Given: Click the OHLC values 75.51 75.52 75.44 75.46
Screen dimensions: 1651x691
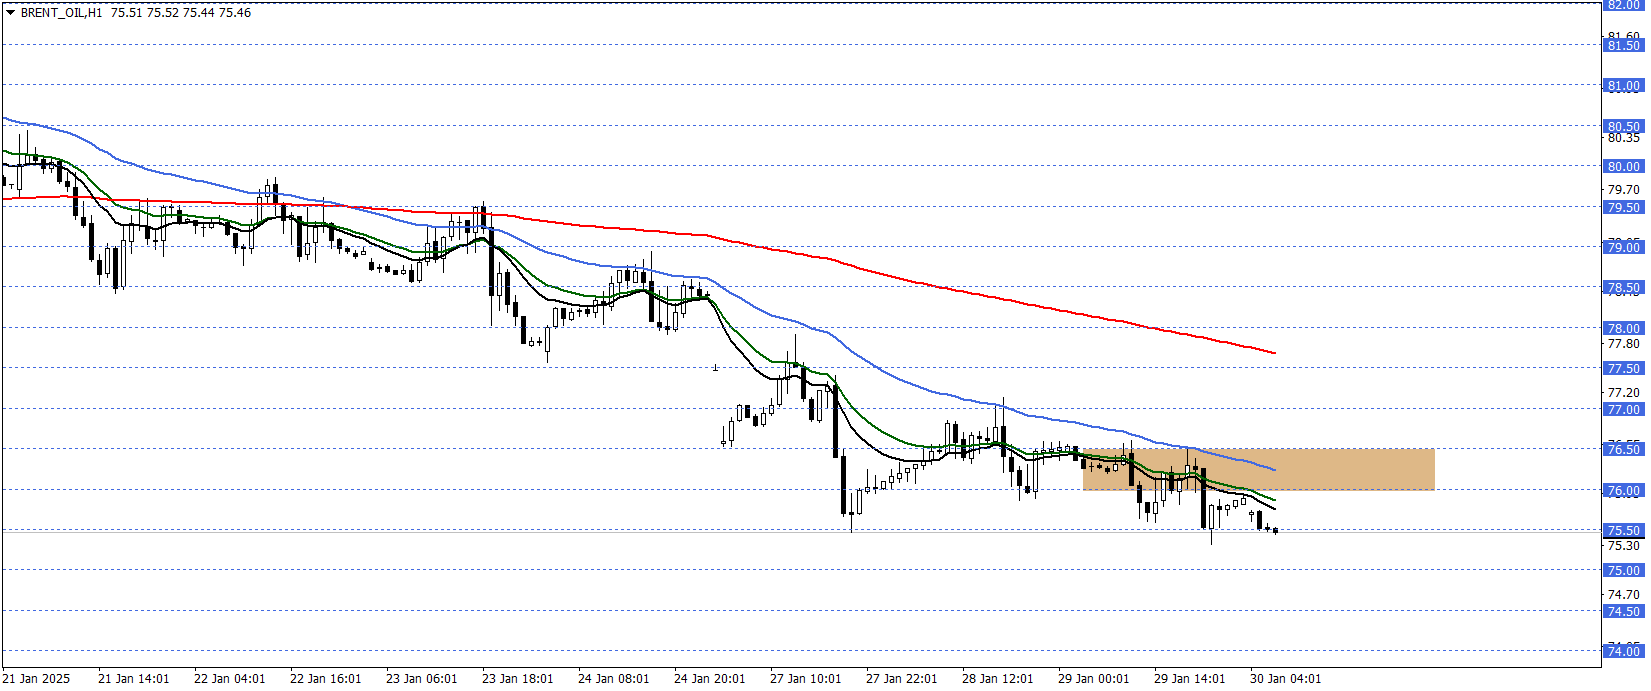Looking at the screenshot, I should (x=181, y=13).
